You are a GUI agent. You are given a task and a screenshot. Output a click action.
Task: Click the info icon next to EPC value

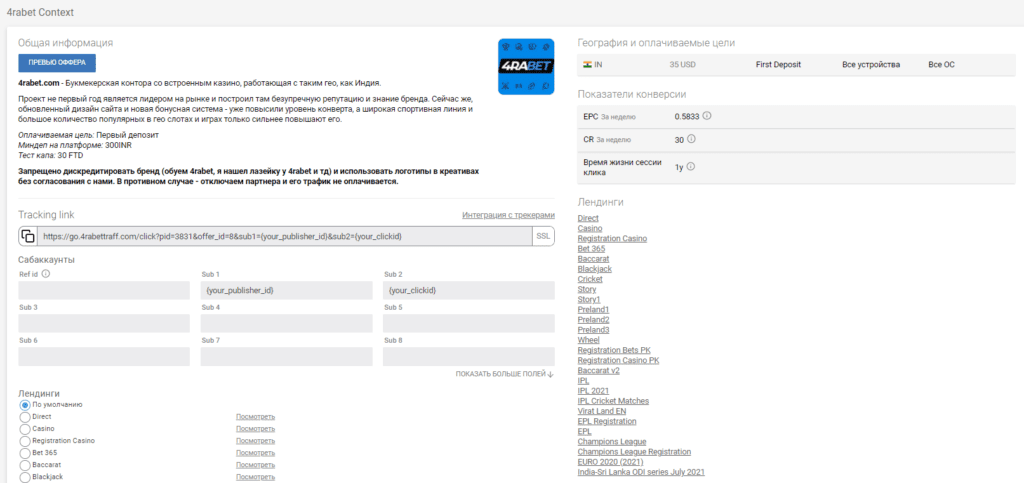707,116
